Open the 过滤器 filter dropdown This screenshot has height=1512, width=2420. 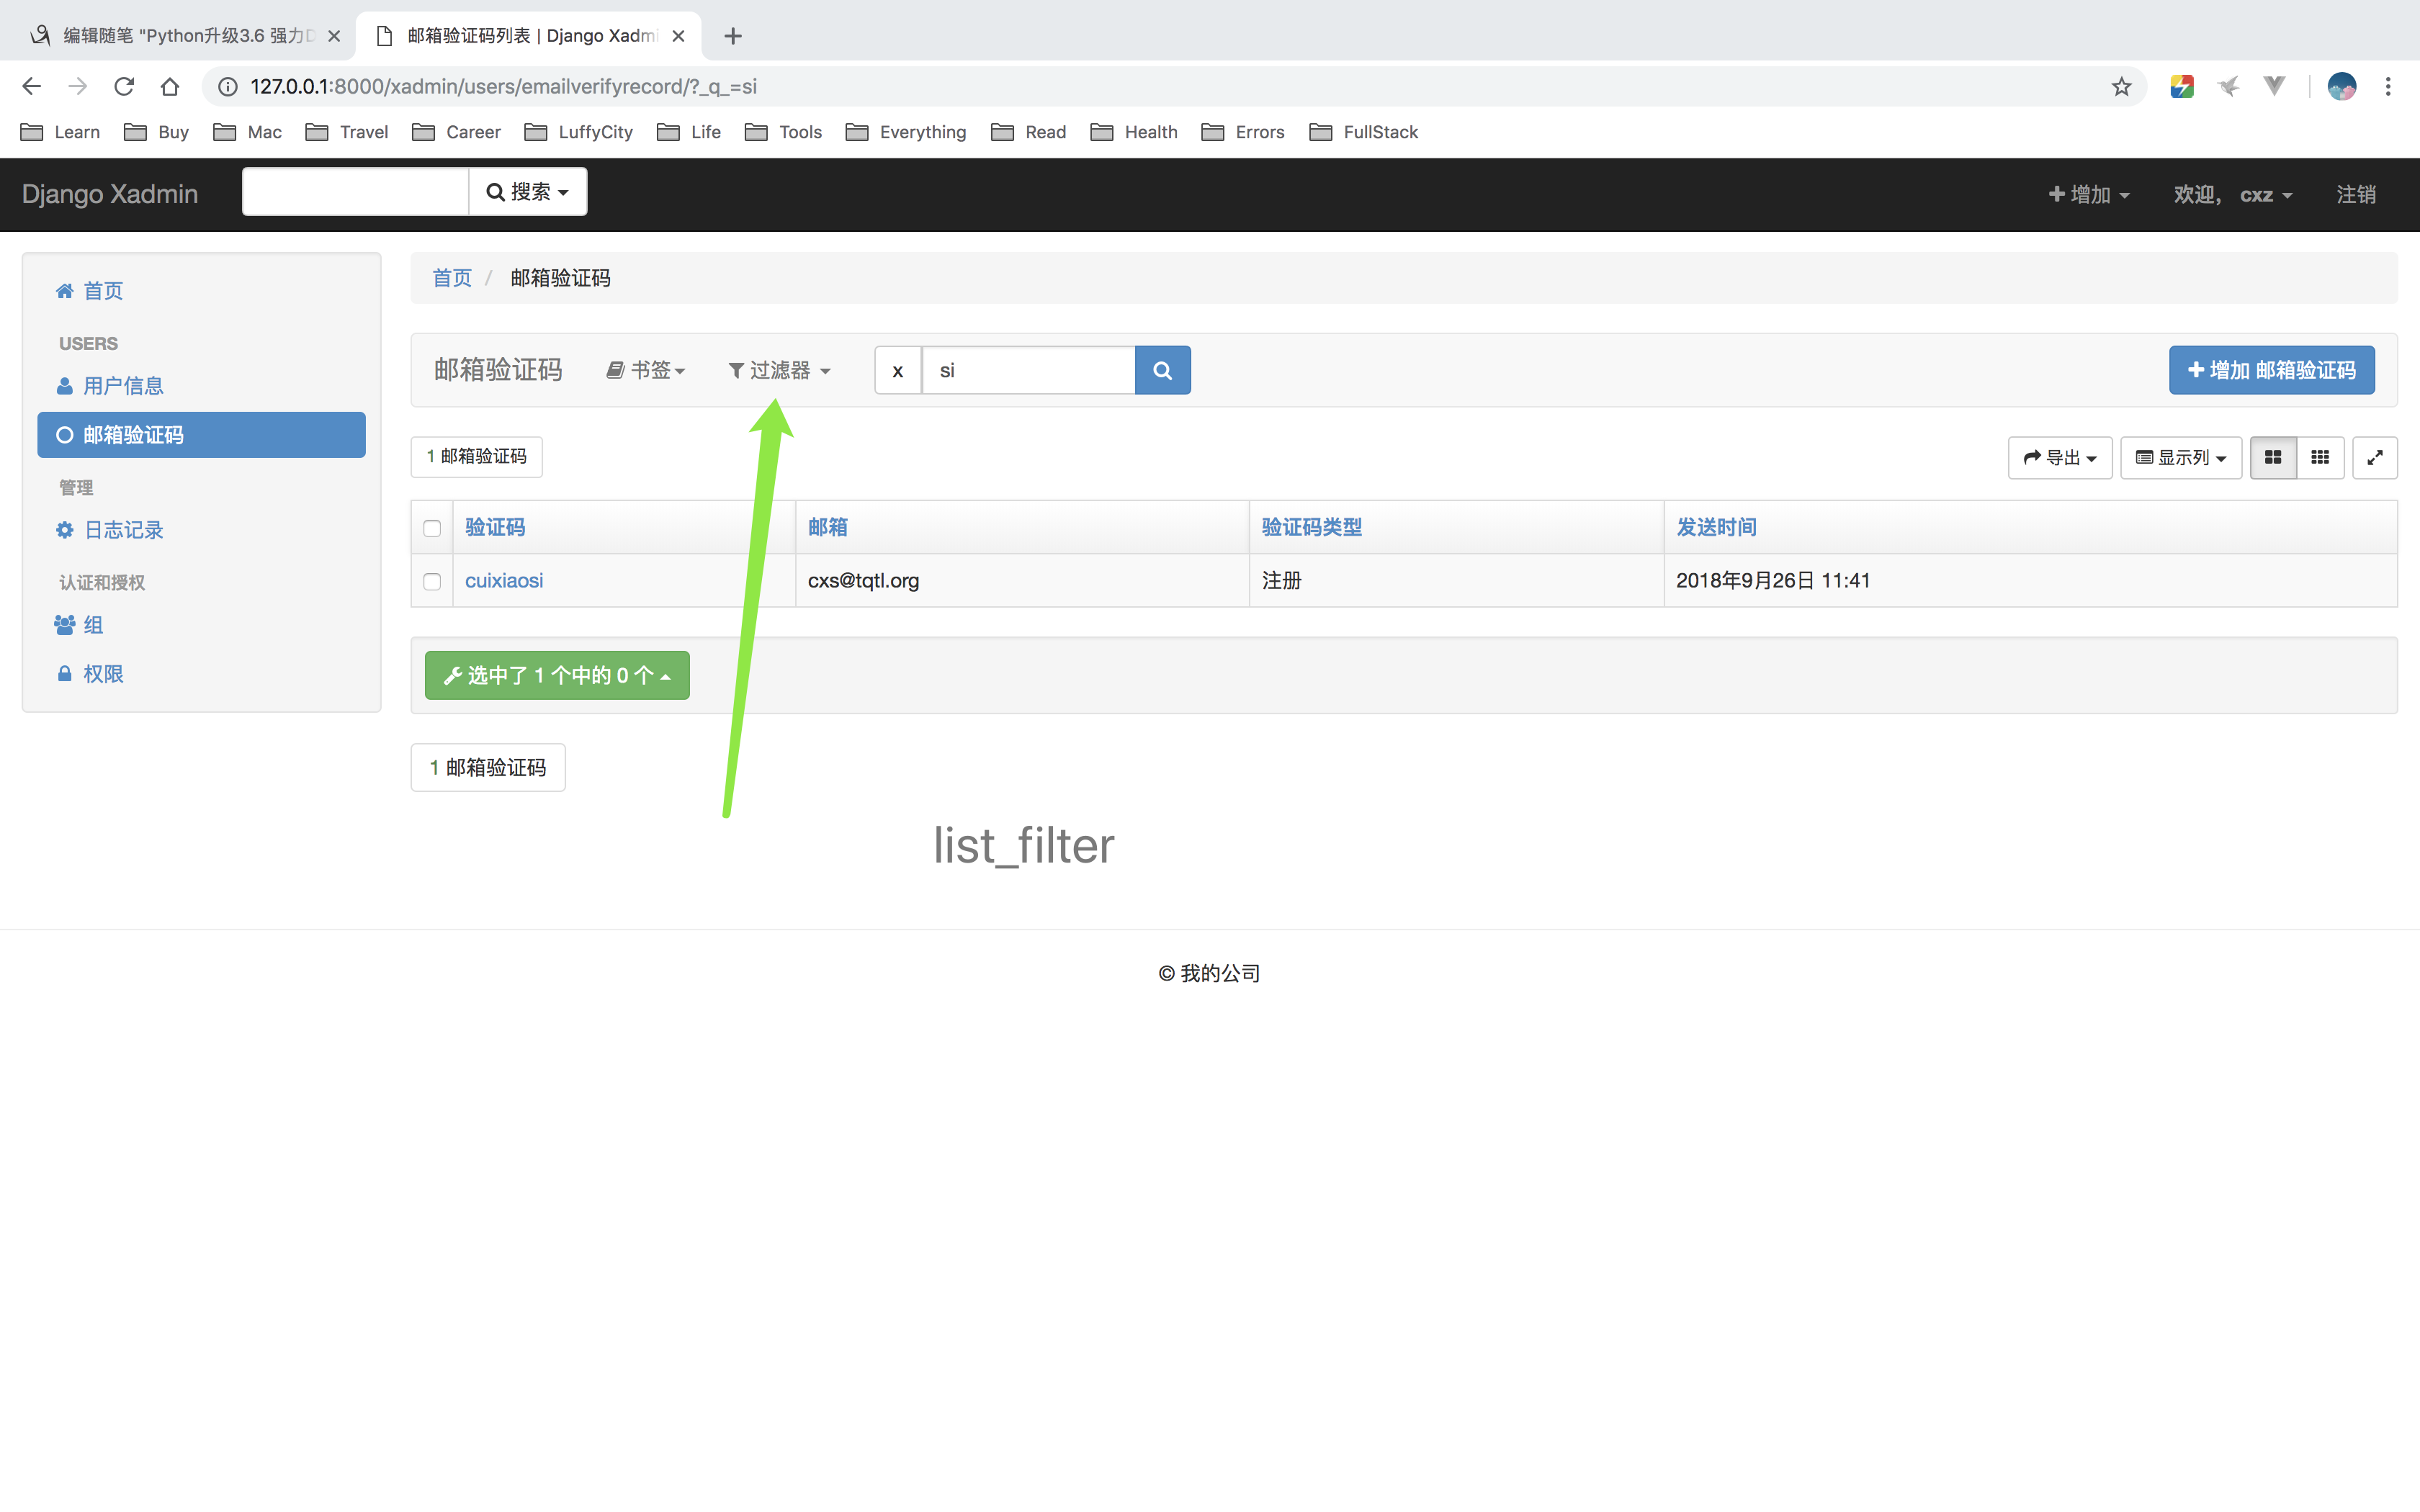point(780,370)
